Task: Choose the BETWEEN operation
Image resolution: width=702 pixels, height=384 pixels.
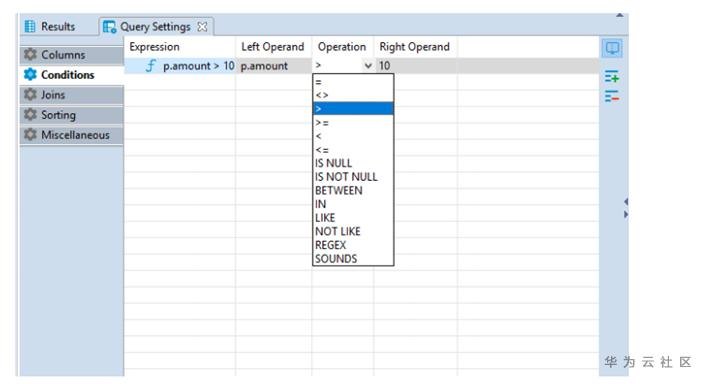Action: (x=353, y=191)
